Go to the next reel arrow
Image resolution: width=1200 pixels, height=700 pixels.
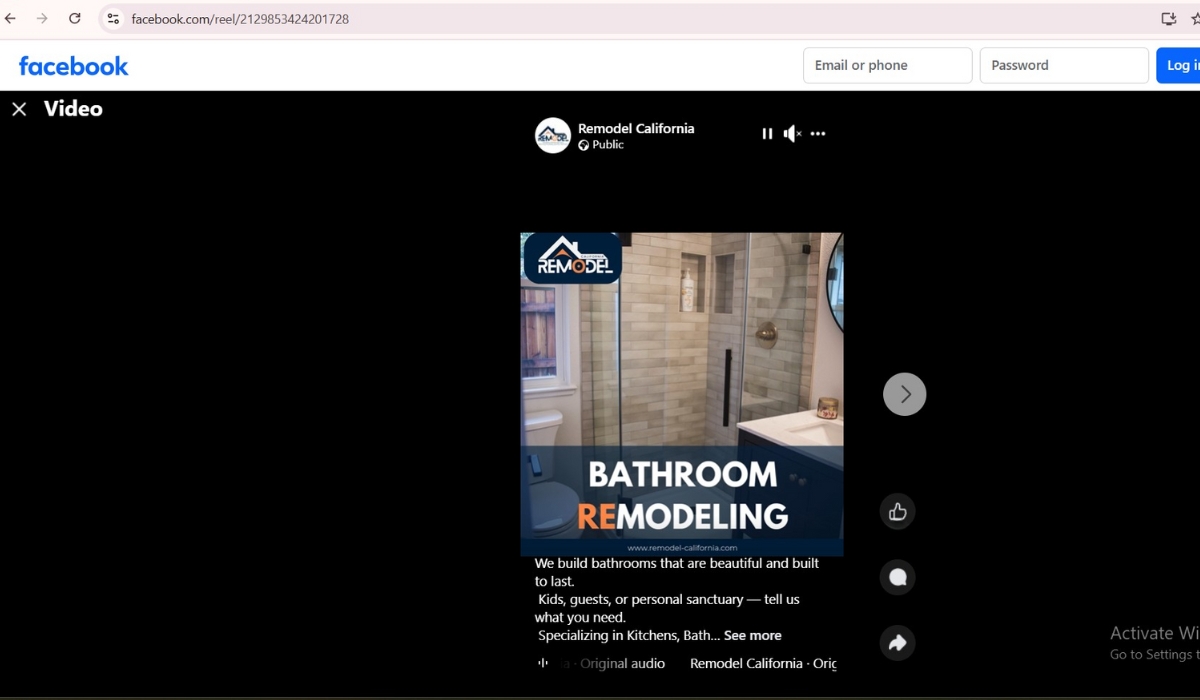tap(904, 394)
